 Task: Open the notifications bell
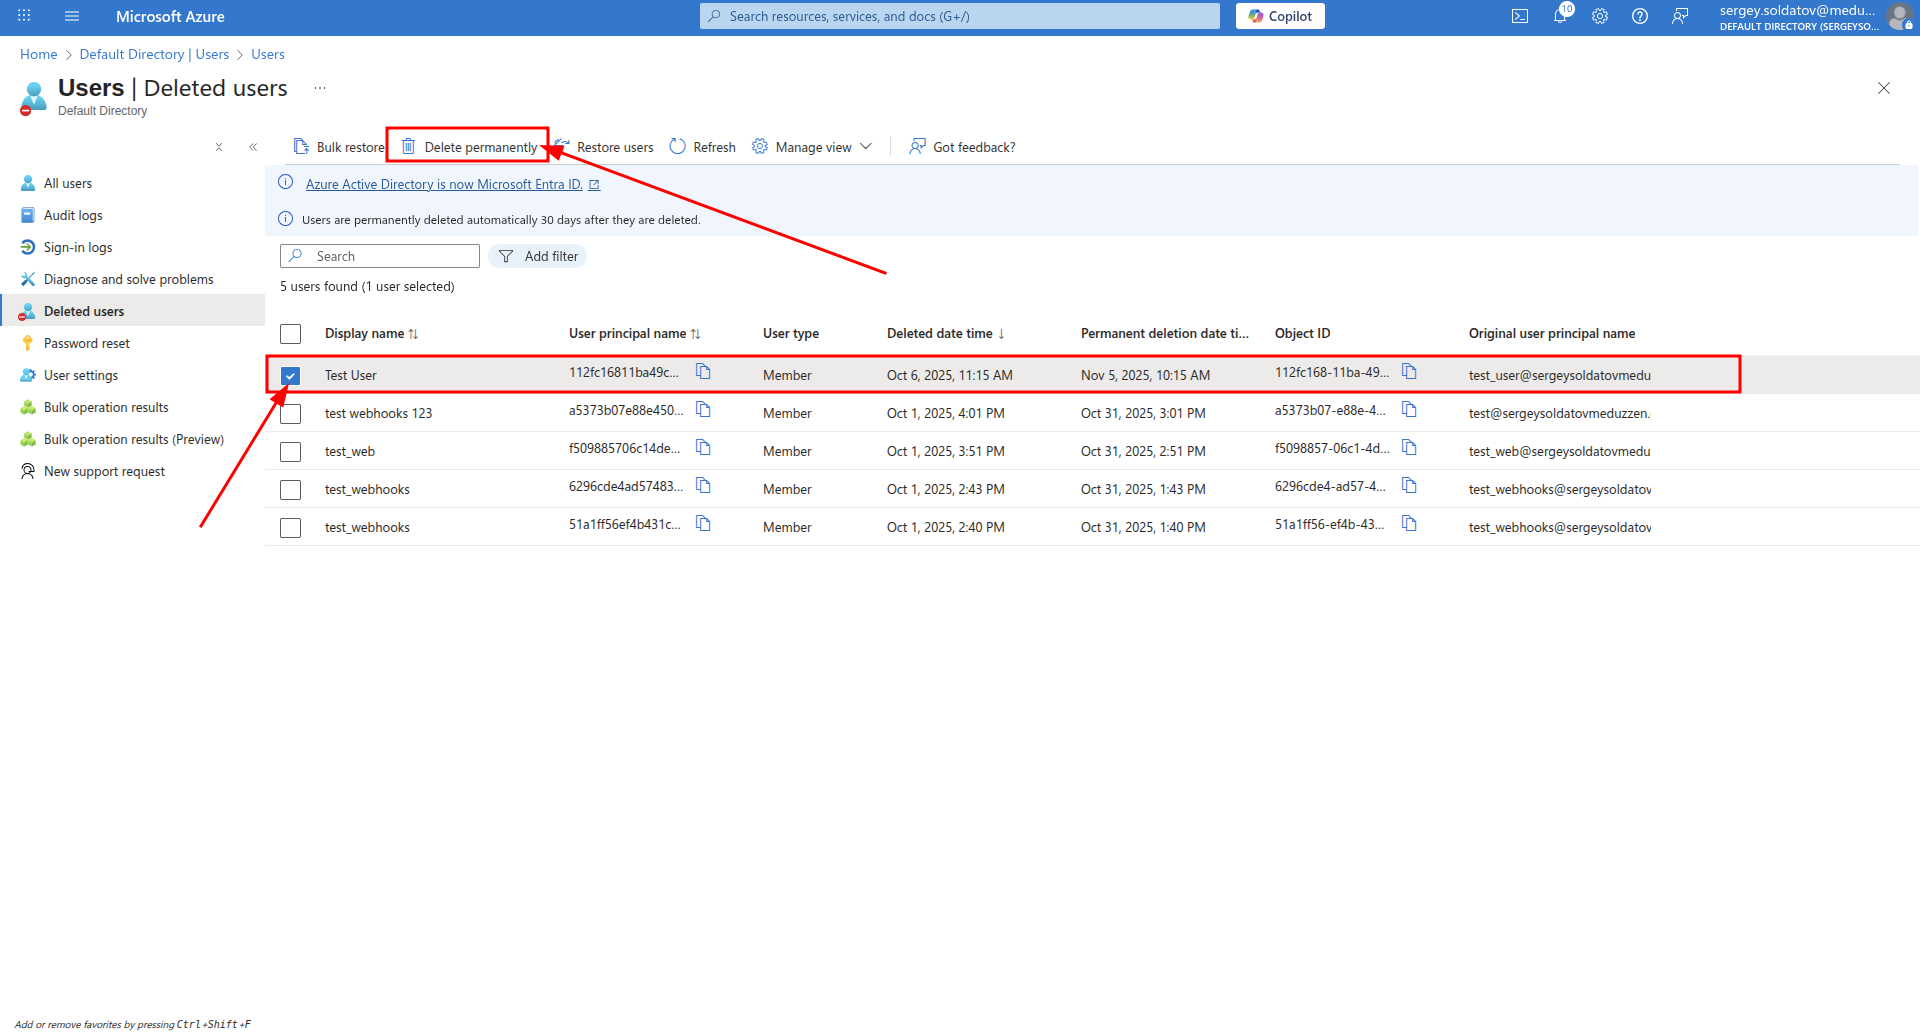[x=1560, y=16]
